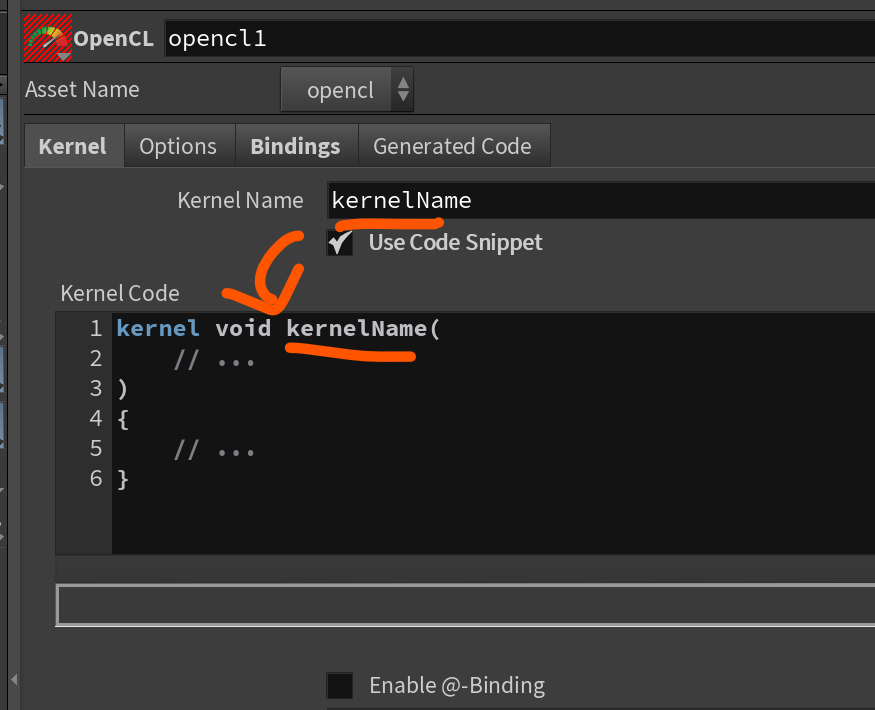
Task: Open the Options tab
Action: (178, 146)
